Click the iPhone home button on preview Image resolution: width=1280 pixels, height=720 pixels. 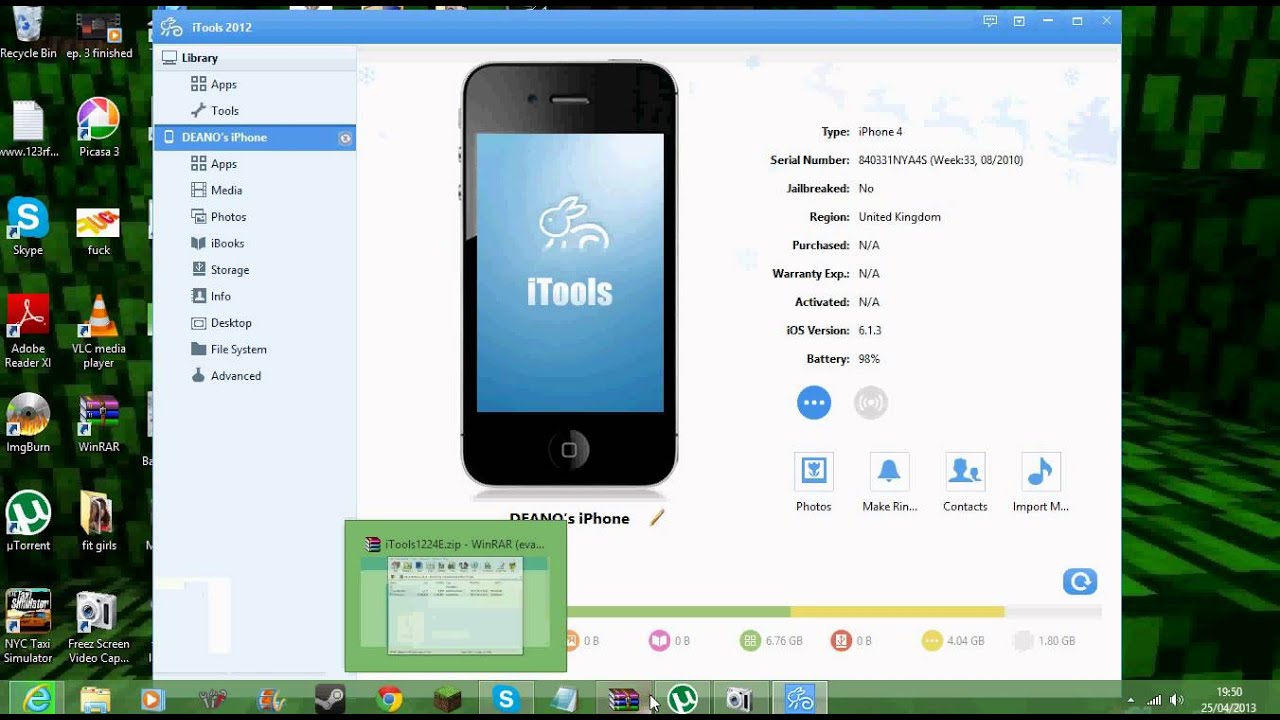tap(569, 450)
